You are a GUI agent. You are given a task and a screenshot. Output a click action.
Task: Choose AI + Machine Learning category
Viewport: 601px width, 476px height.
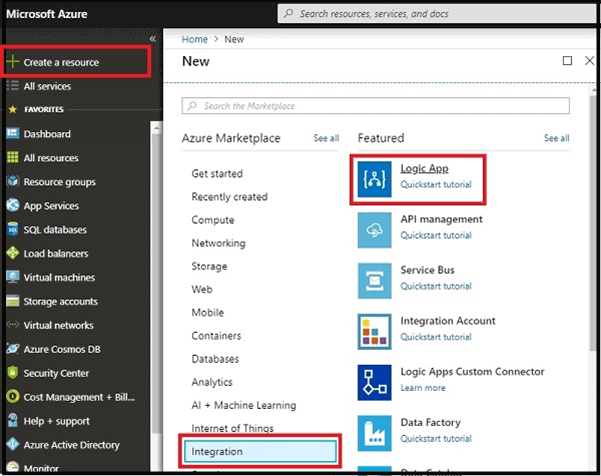coord(244,405)
